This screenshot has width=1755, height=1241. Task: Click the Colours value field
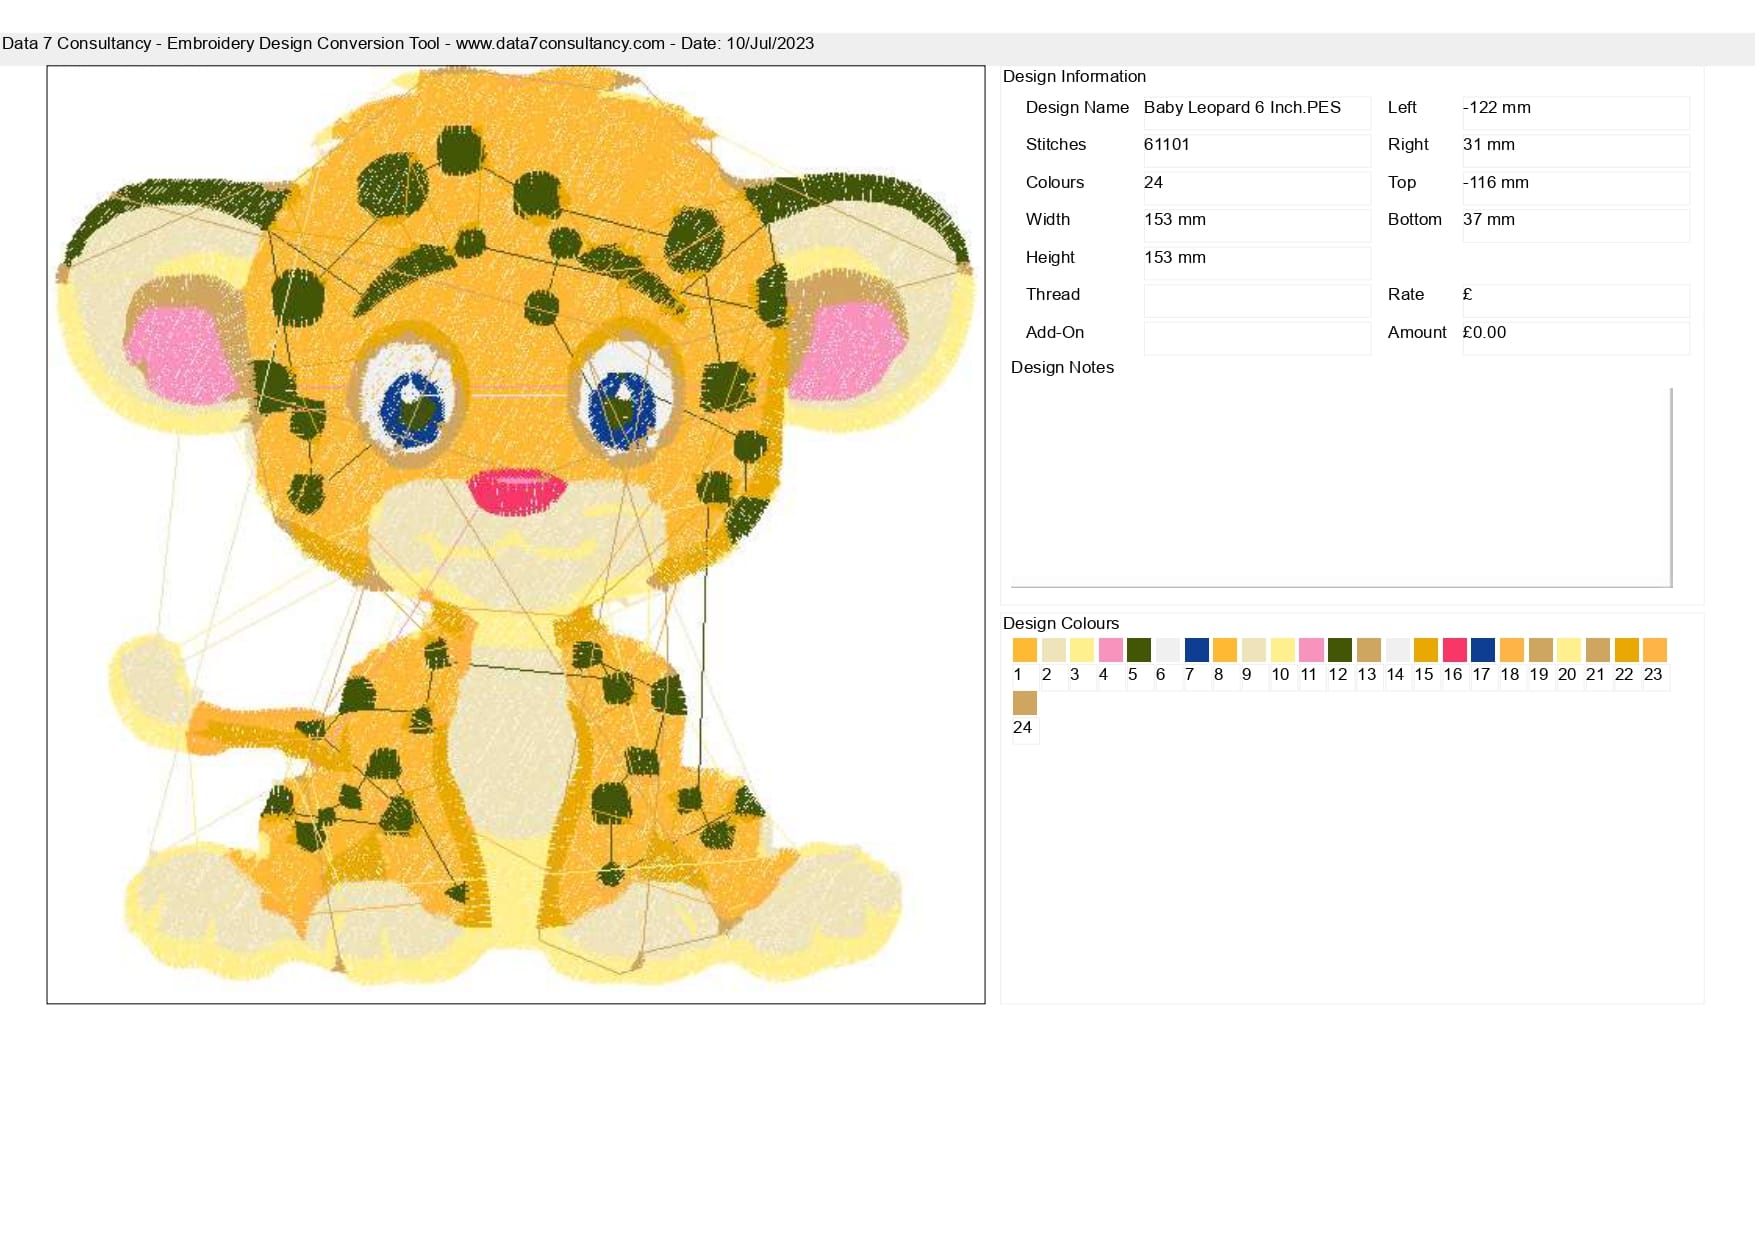coord(1257,188)
